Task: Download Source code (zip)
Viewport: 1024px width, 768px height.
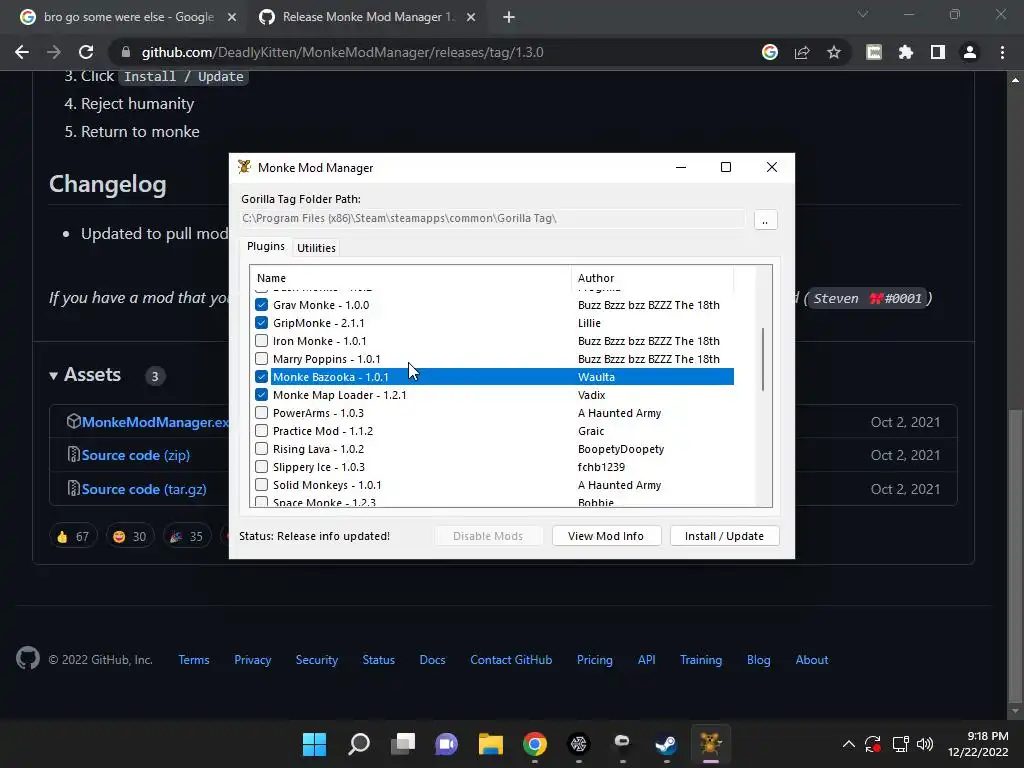Action: point(136,455)
